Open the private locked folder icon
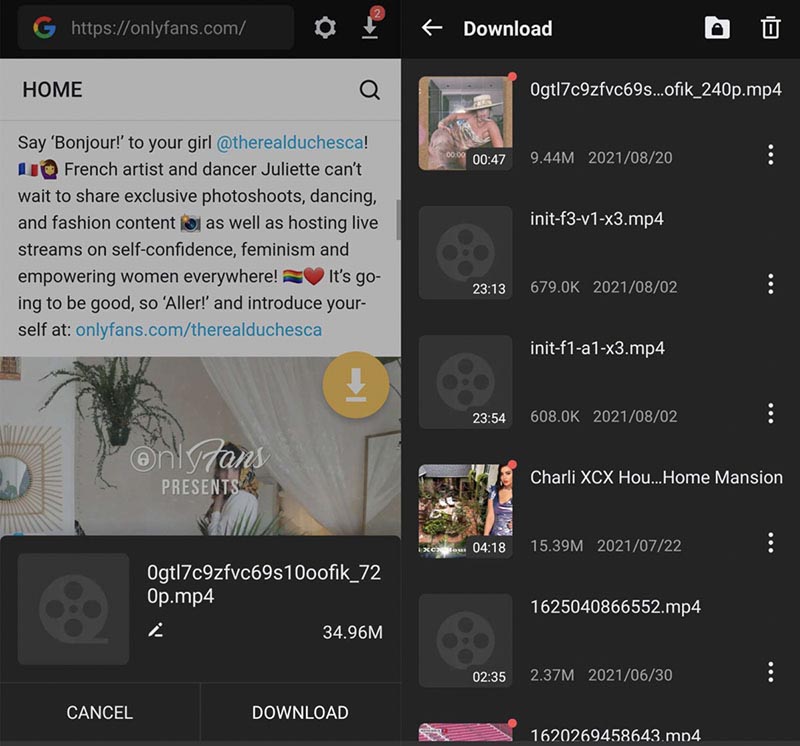Screen dimensions: 800x746 click(x=717, y=28)
